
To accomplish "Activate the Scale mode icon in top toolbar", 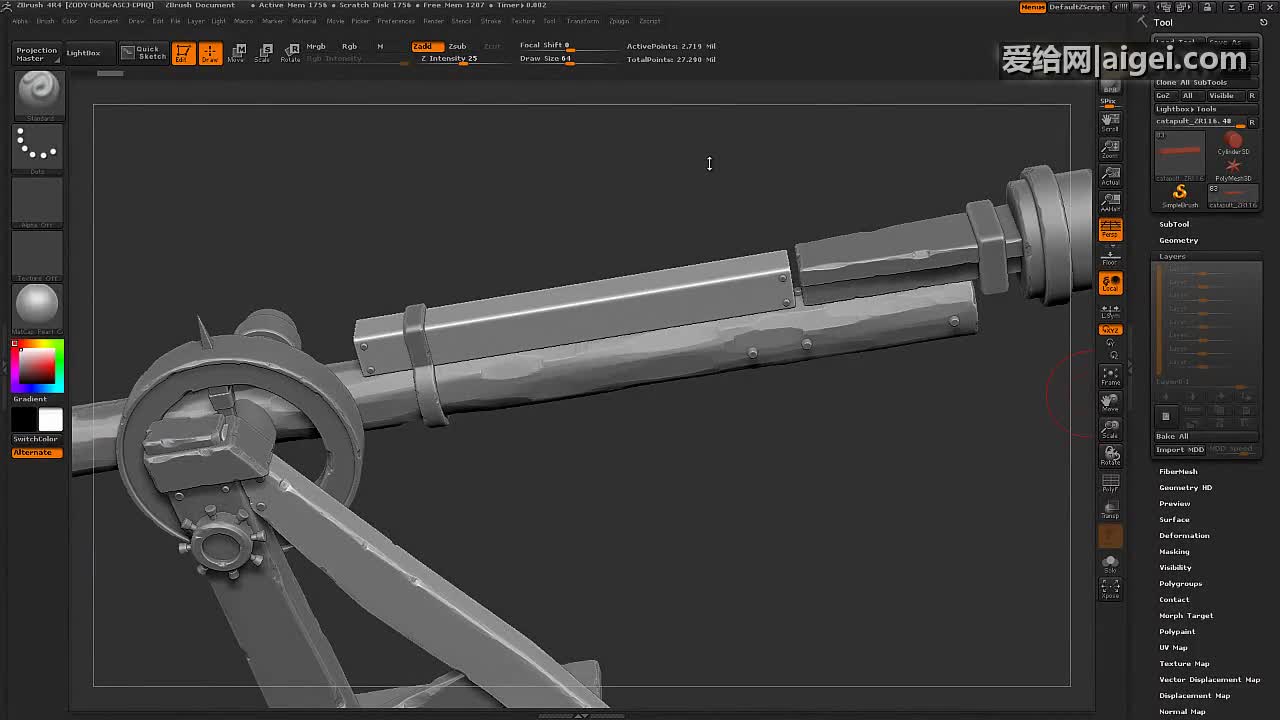I will 263,53.
